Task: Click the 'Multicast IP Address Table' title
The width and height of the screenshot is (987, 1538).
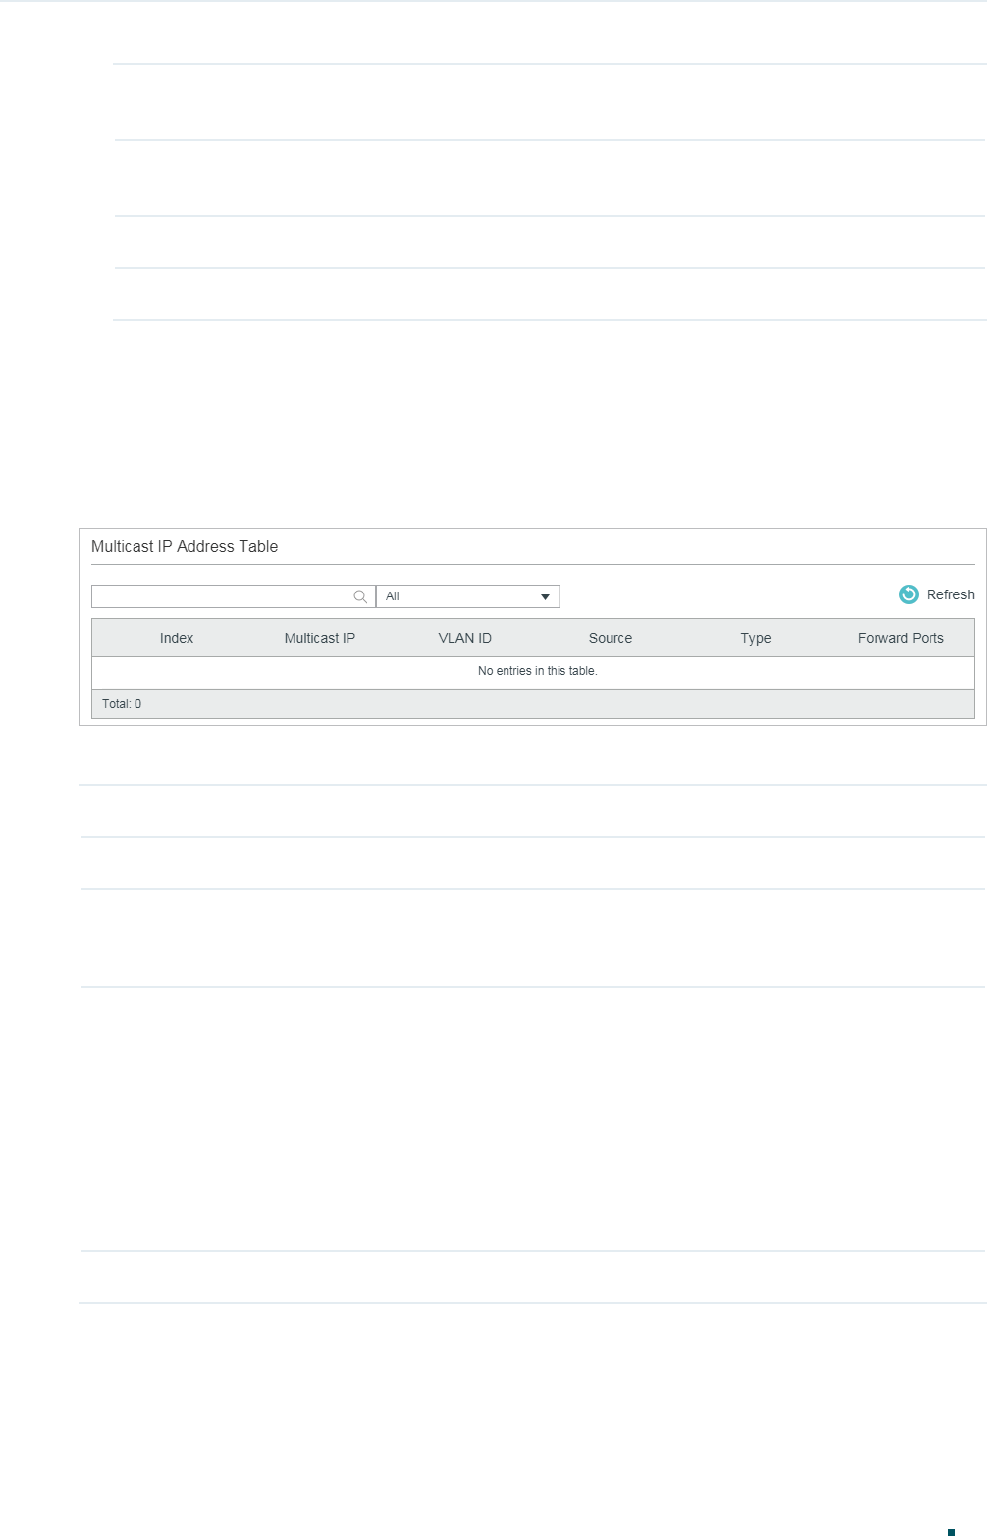Action: coord(185,547)
